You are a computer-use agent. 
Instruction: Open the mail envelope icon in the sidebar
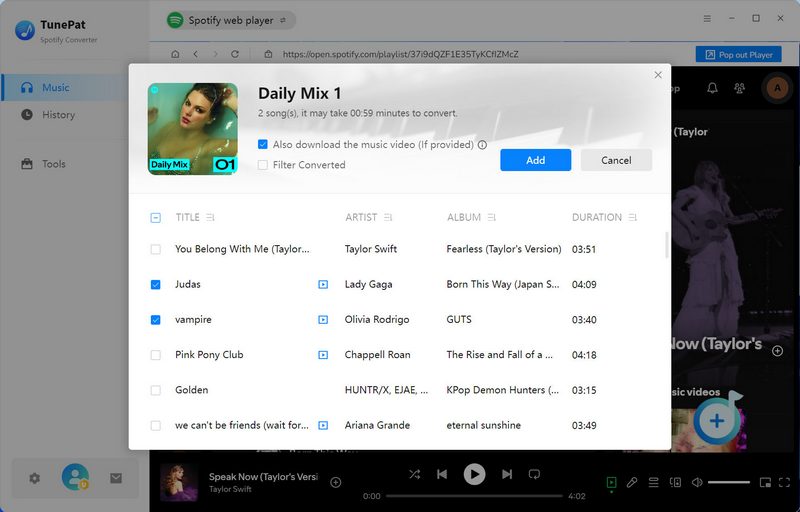116,478
